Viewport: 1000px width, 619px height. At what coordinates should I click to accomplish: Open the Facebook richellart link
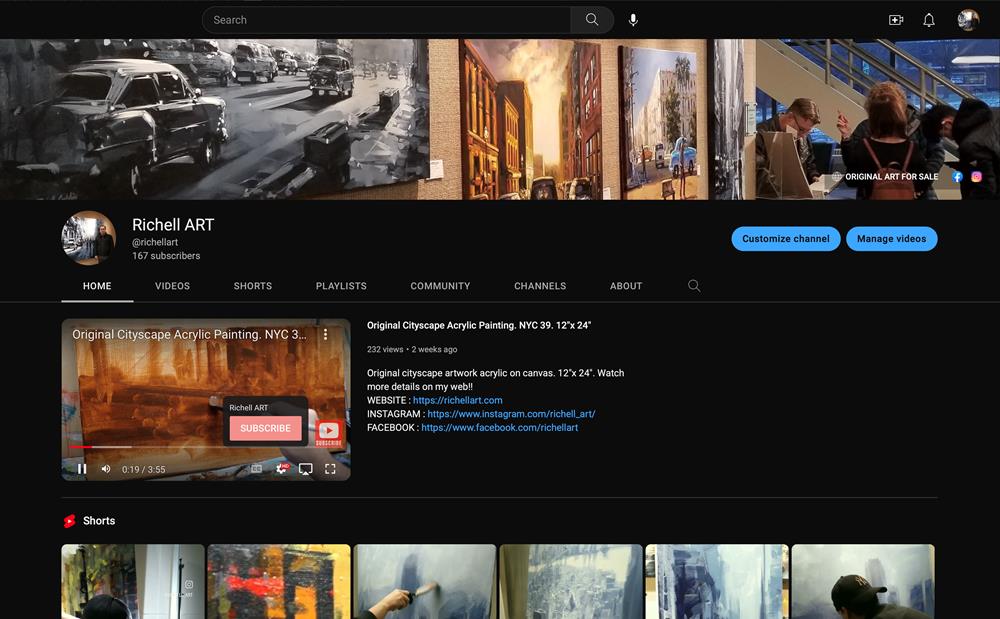499,427
